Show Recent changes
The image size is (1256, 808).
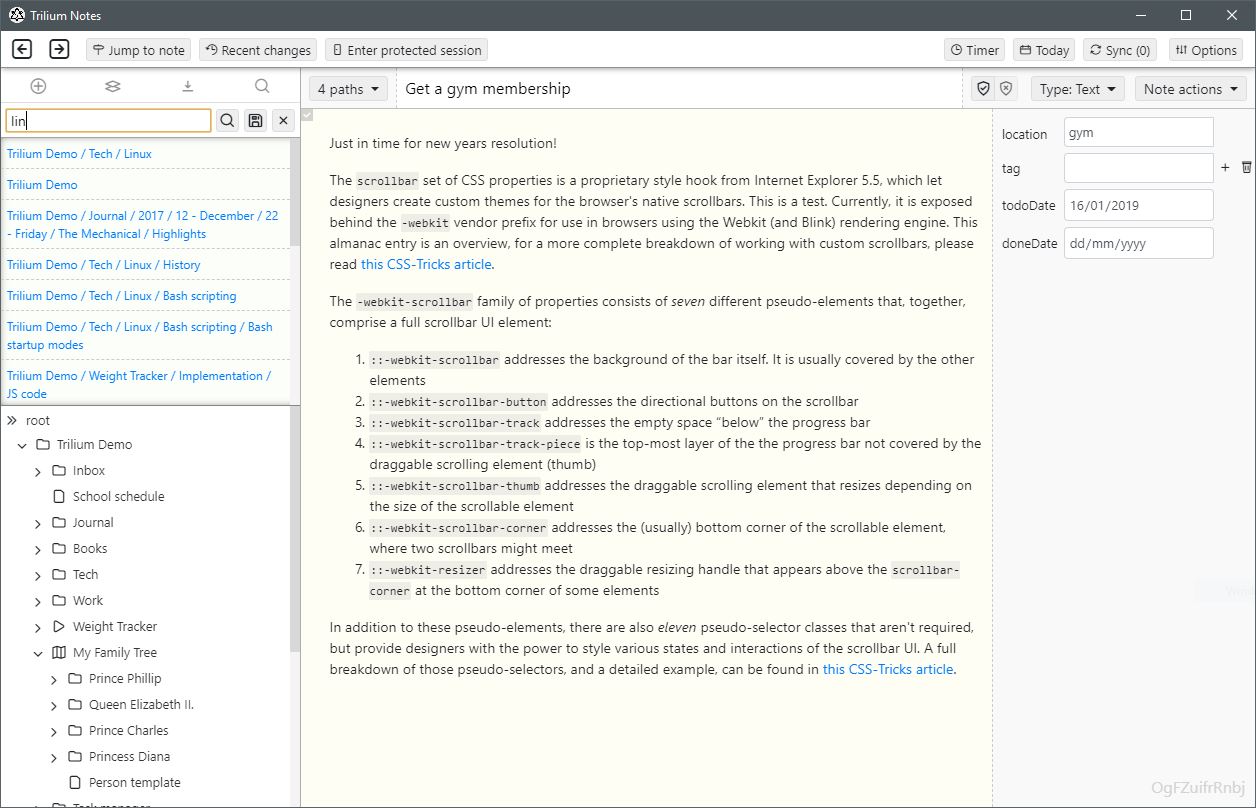259,50
